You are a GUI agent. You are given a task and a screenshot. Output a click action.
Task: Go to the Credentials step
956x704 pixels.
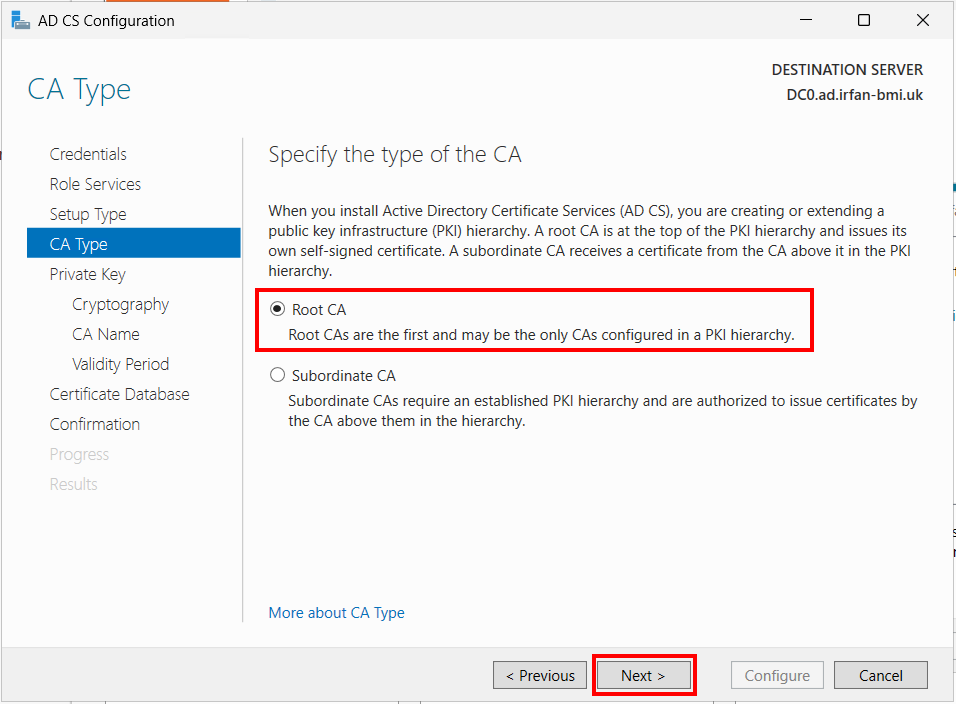pos(88,154)
